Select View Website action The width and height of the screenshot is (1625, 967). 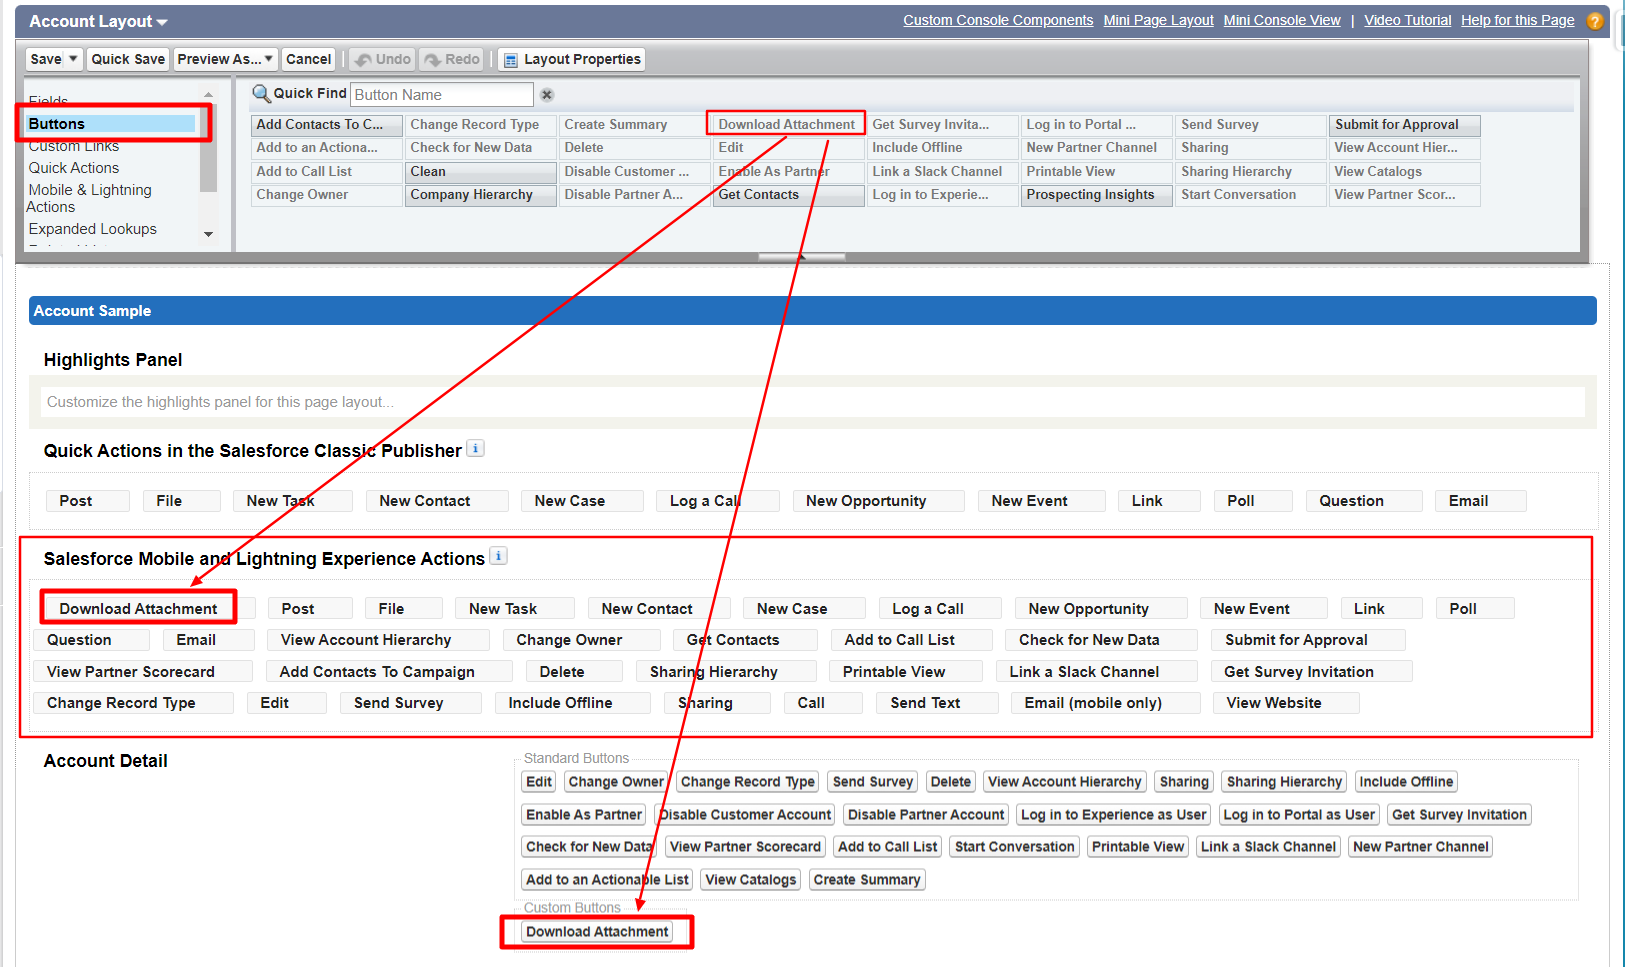pyautogui.click(x=1286, y=703)
